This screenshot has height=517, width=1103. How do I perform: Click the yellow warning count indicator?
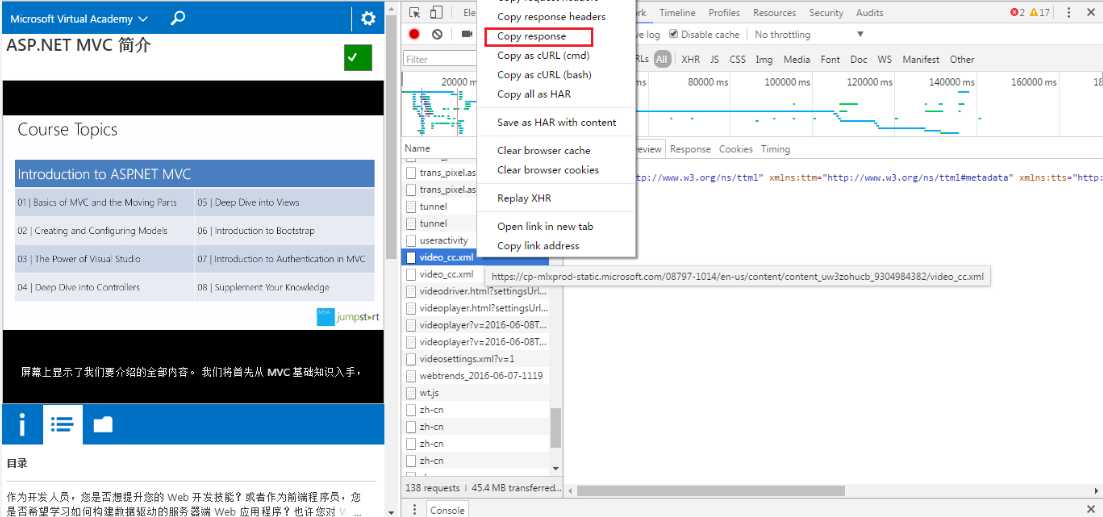1039,13
